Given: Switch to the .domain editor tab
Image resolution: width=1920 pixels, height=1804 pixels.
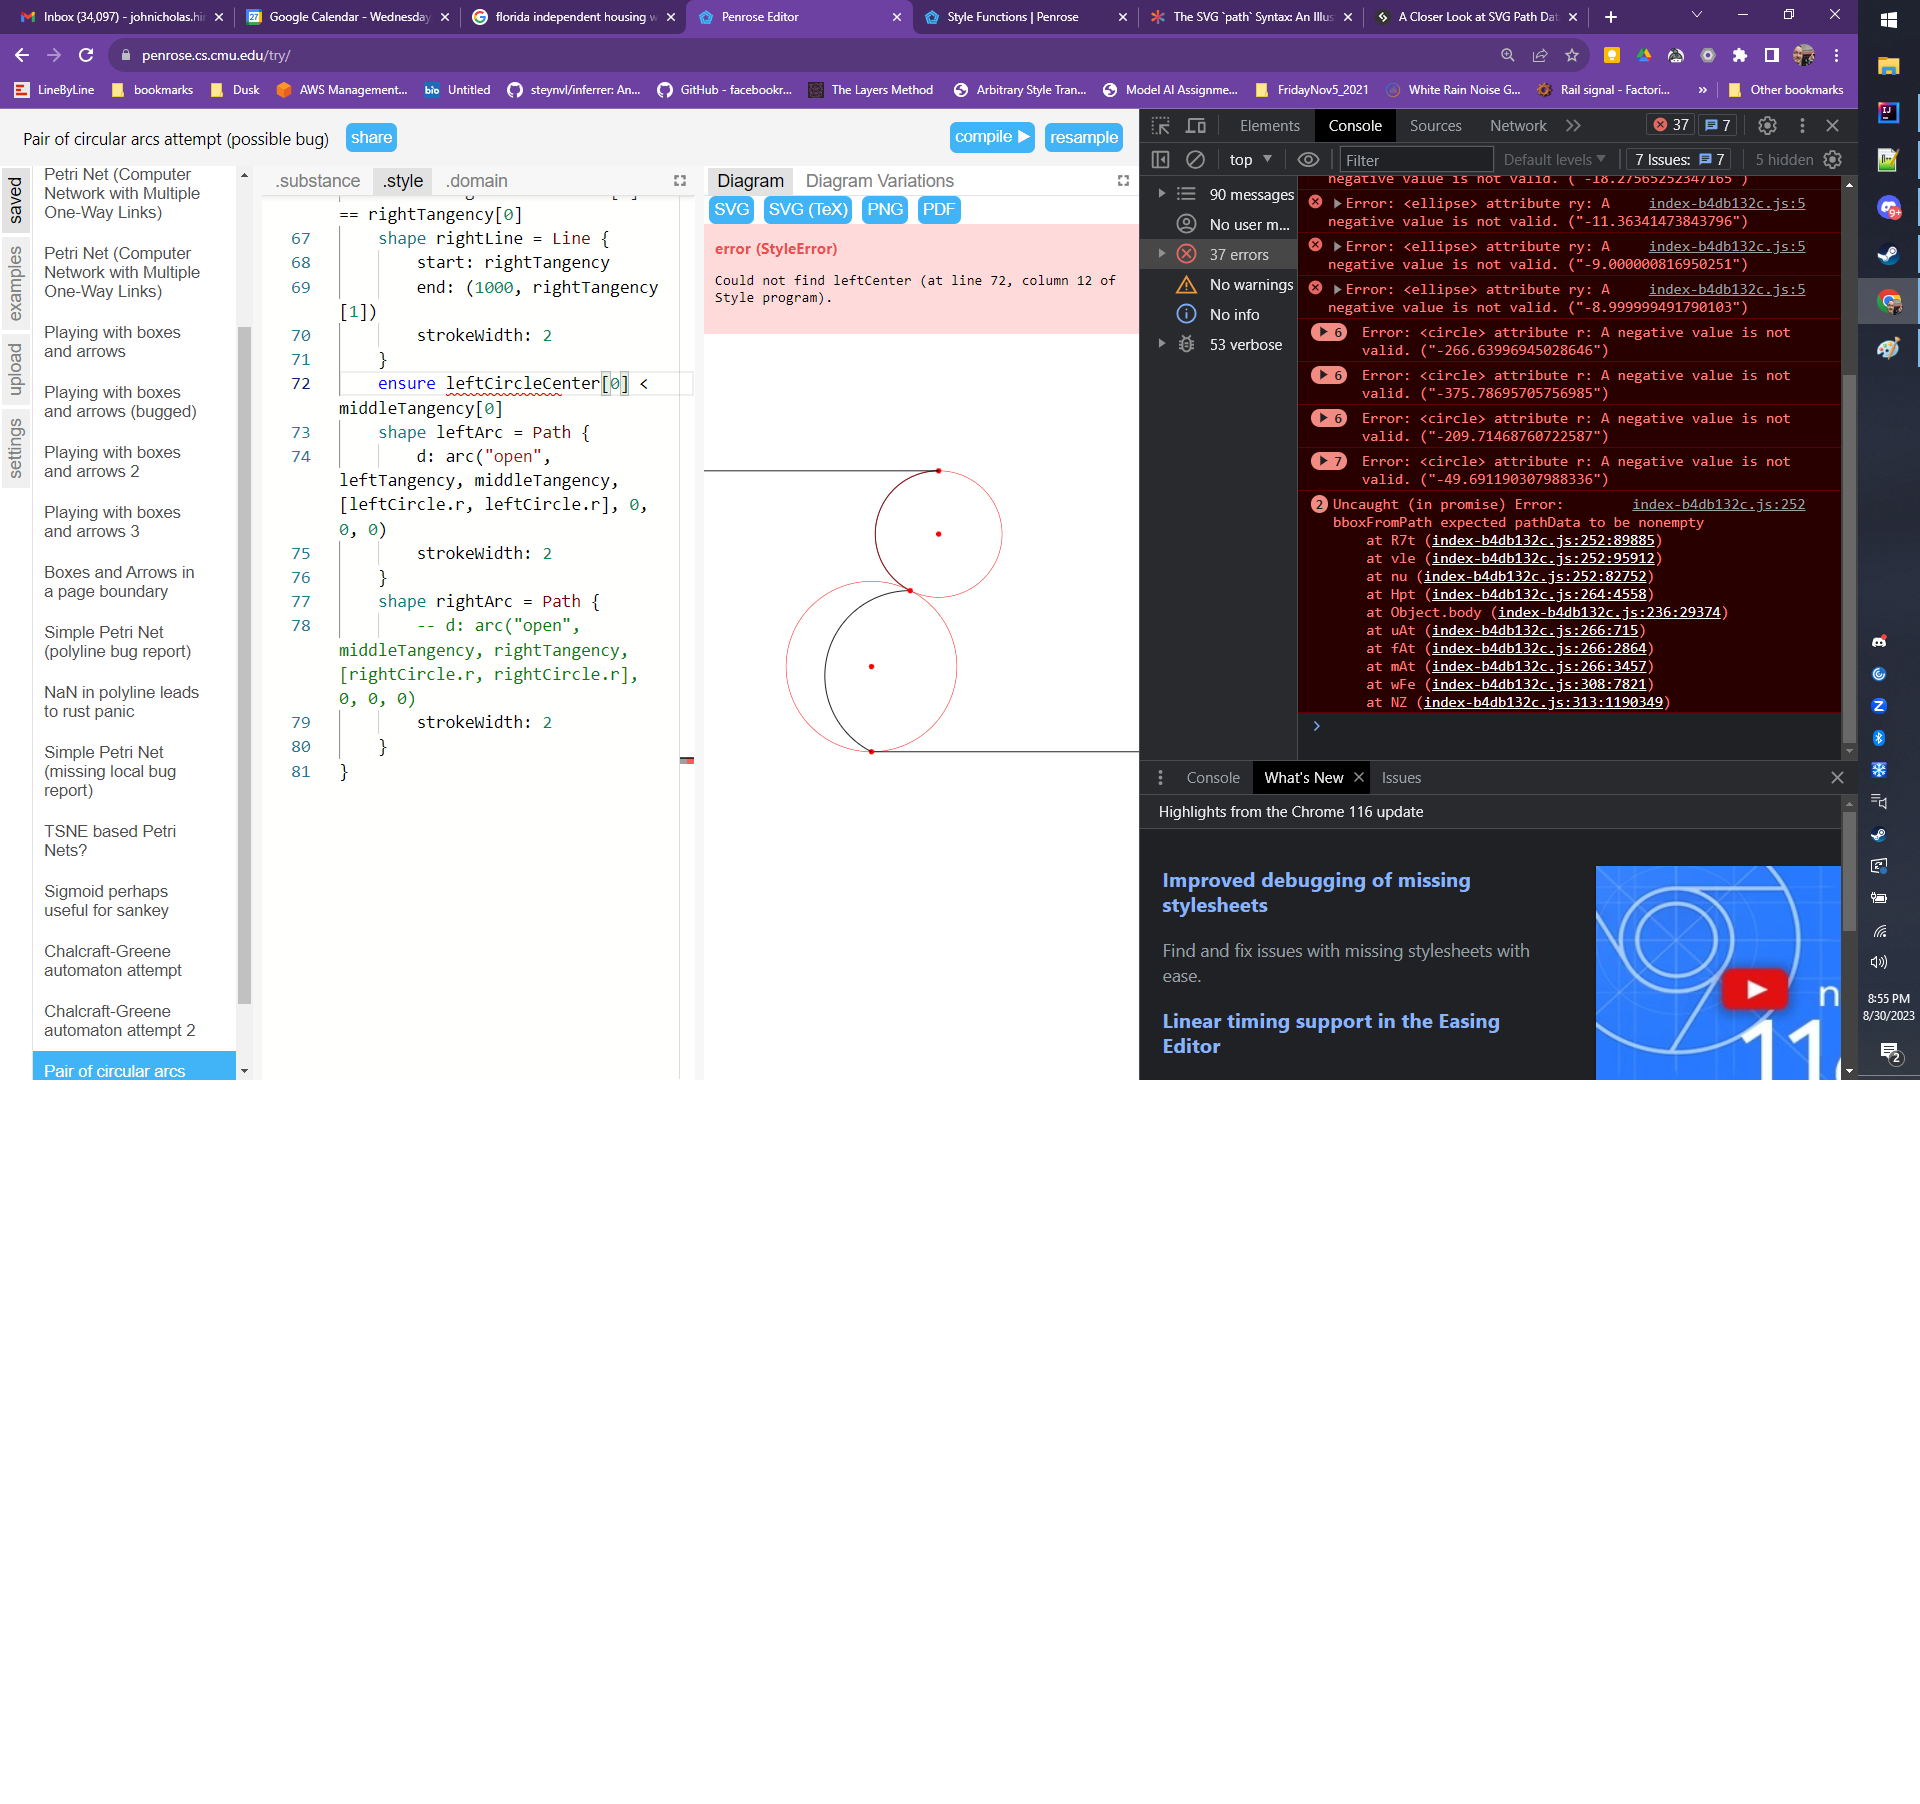Looking at the screenshot, I should [477, 181].
